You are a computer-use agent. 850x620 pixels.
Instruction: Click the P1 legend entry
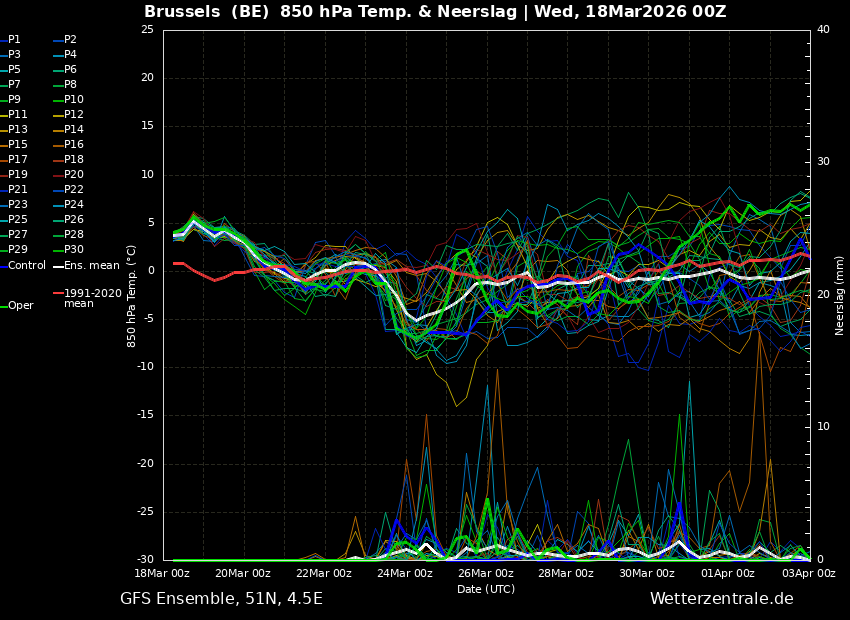[14, 40]
